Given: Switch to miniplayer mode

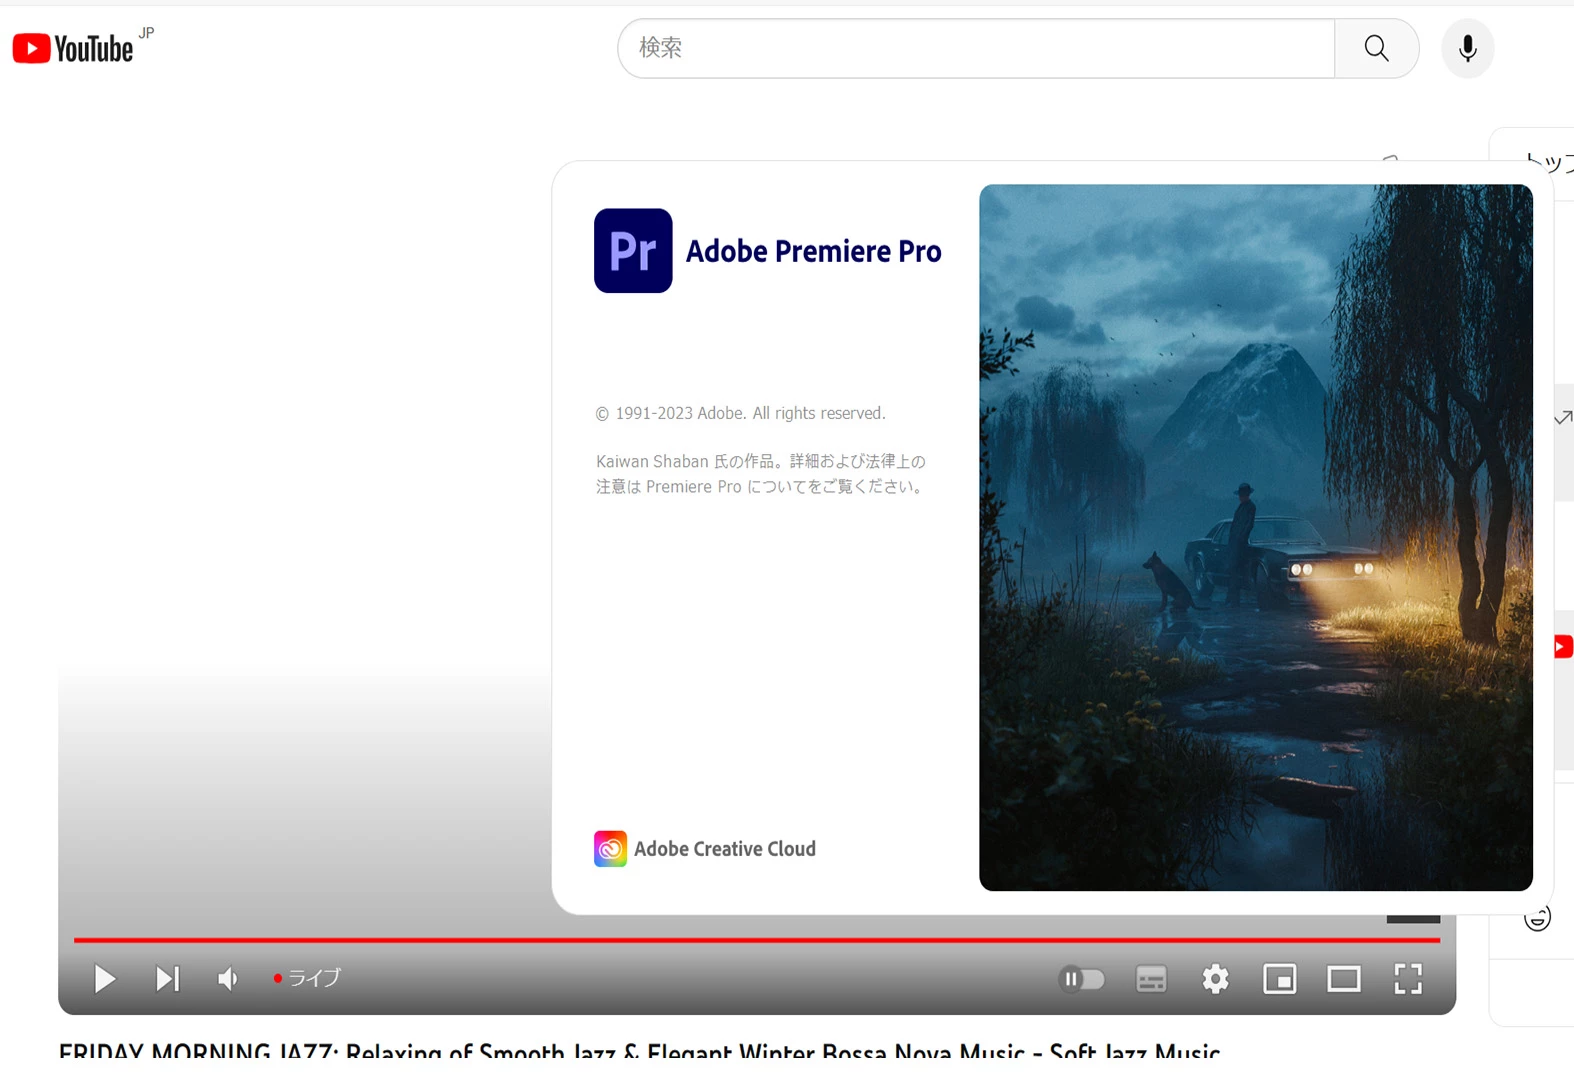Looking at the screenshot, I should [1279, 979].
